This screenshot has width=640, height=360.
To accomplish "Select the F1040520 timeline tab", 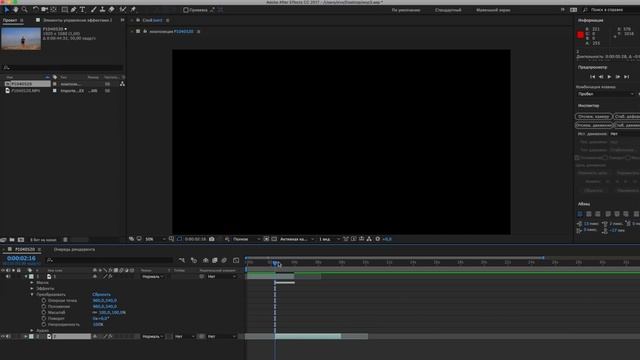I will [25, 249].
